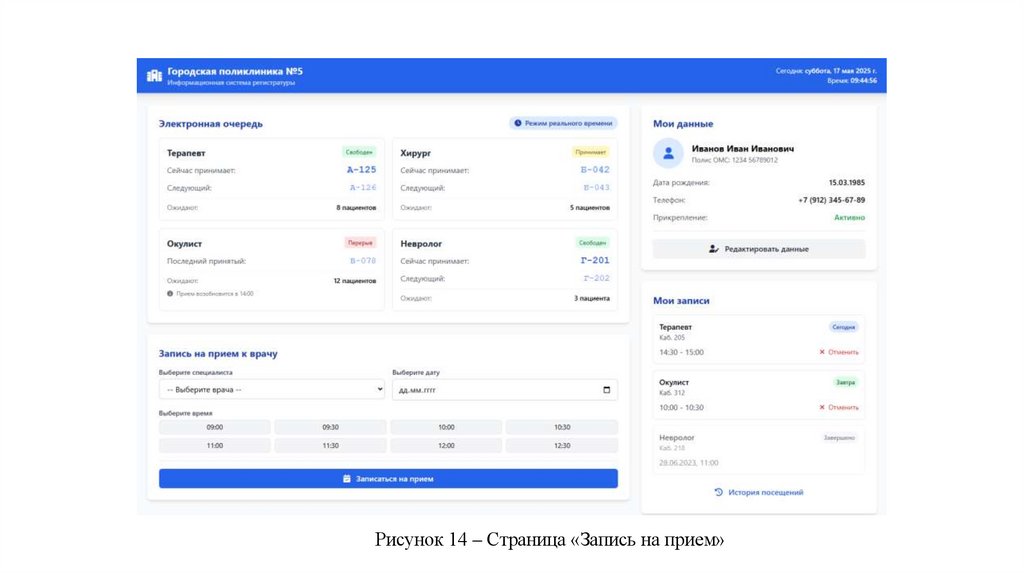Click the clinic building logo icon
1024x574 pixels.
pos(154,76)
